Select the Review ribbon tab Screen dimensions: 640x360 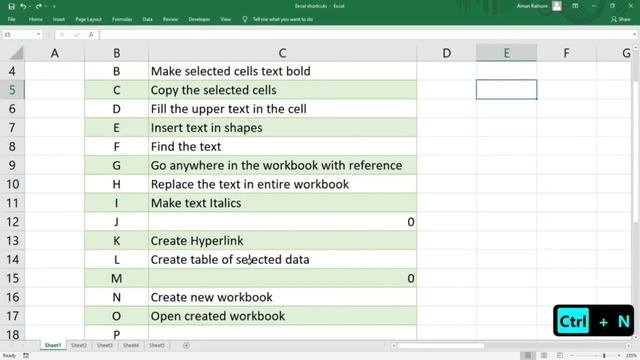pyautogui.click(x=170, y=19)
